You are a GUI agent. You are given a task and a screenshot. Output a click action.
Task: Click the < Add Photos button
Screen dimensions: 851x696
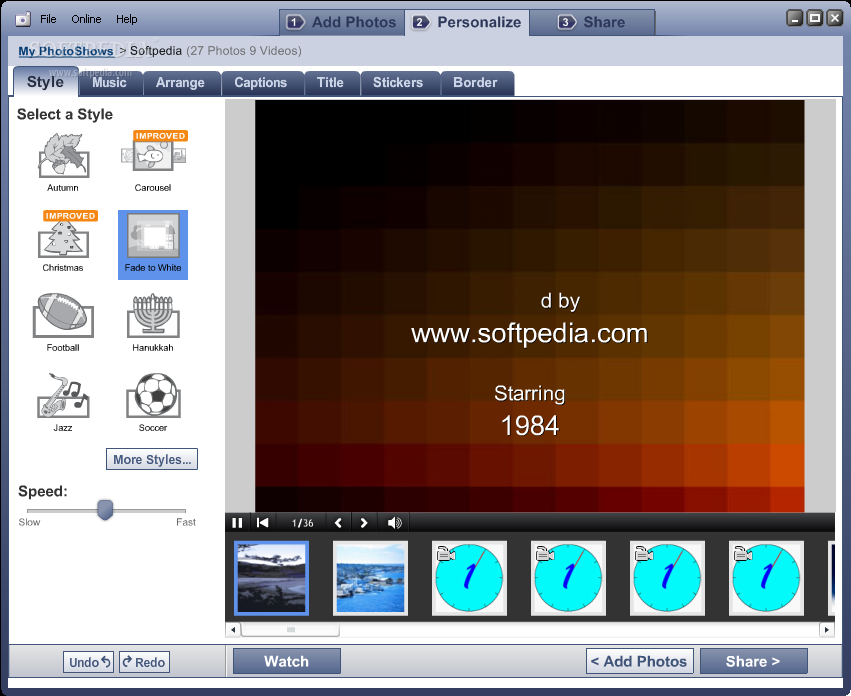639,661
